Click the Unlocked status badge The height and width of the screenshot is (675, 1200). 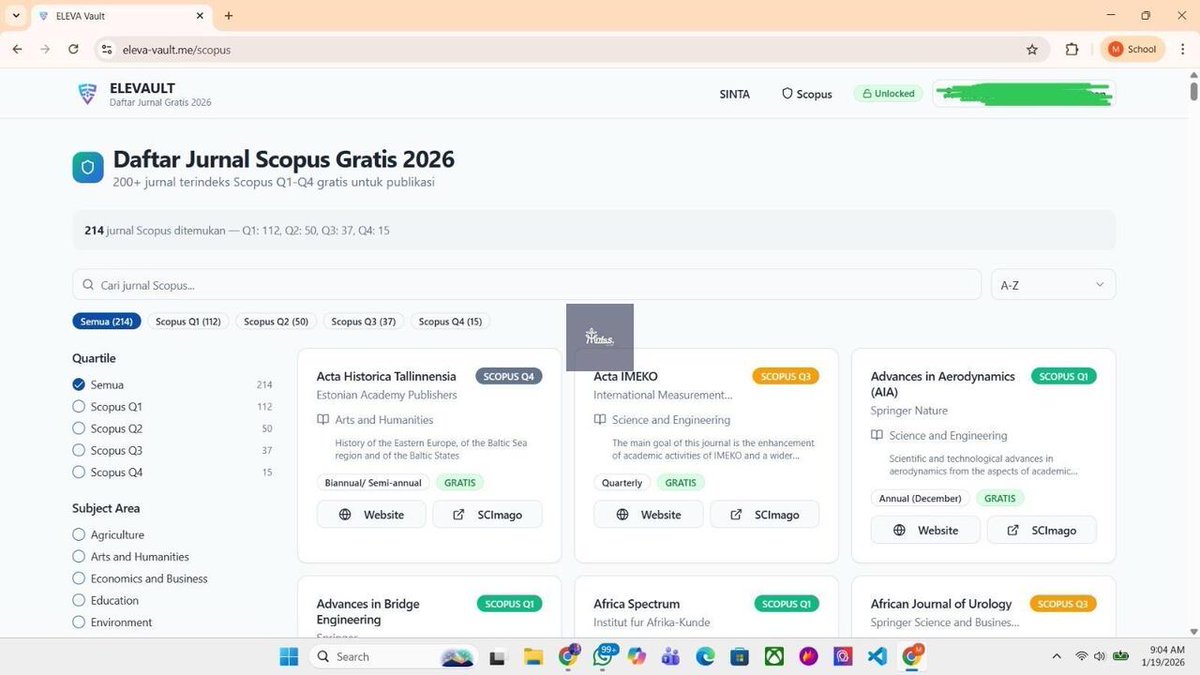coord(888,93)
